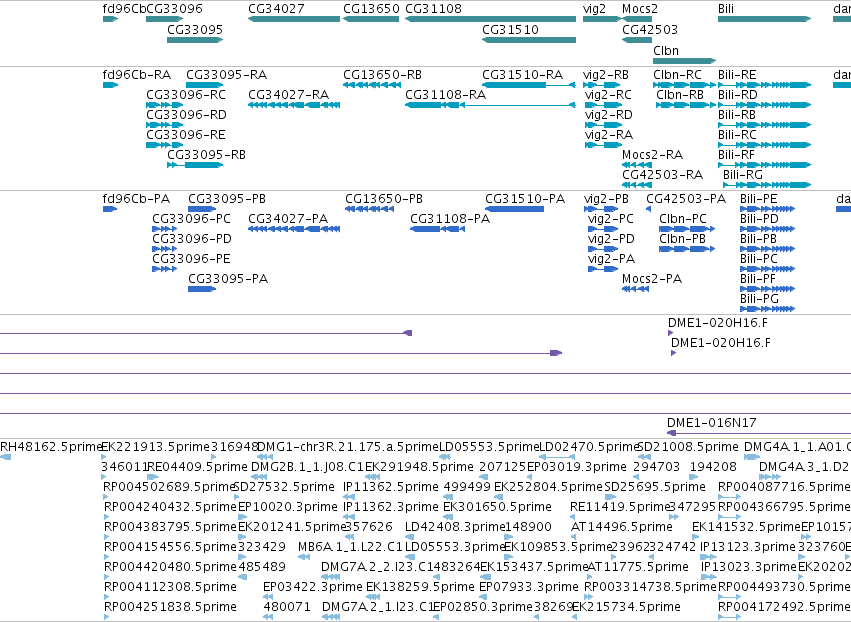Click the CG33096-PC protein label

coord(191,219)
